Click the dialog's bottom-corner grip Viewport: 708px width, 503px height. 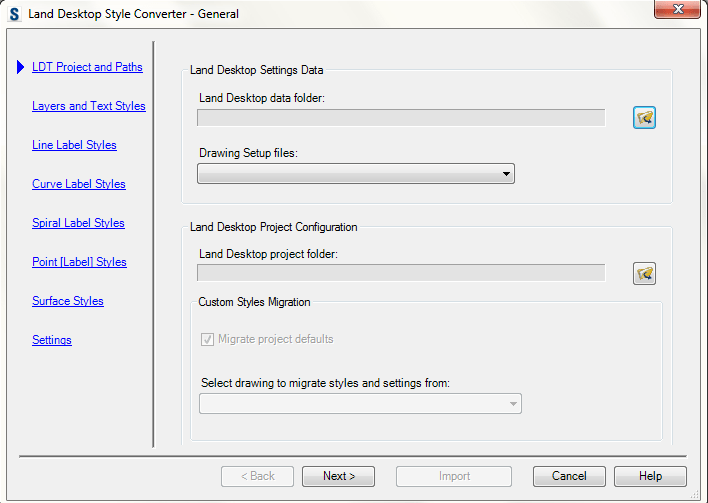click(695, 496)
